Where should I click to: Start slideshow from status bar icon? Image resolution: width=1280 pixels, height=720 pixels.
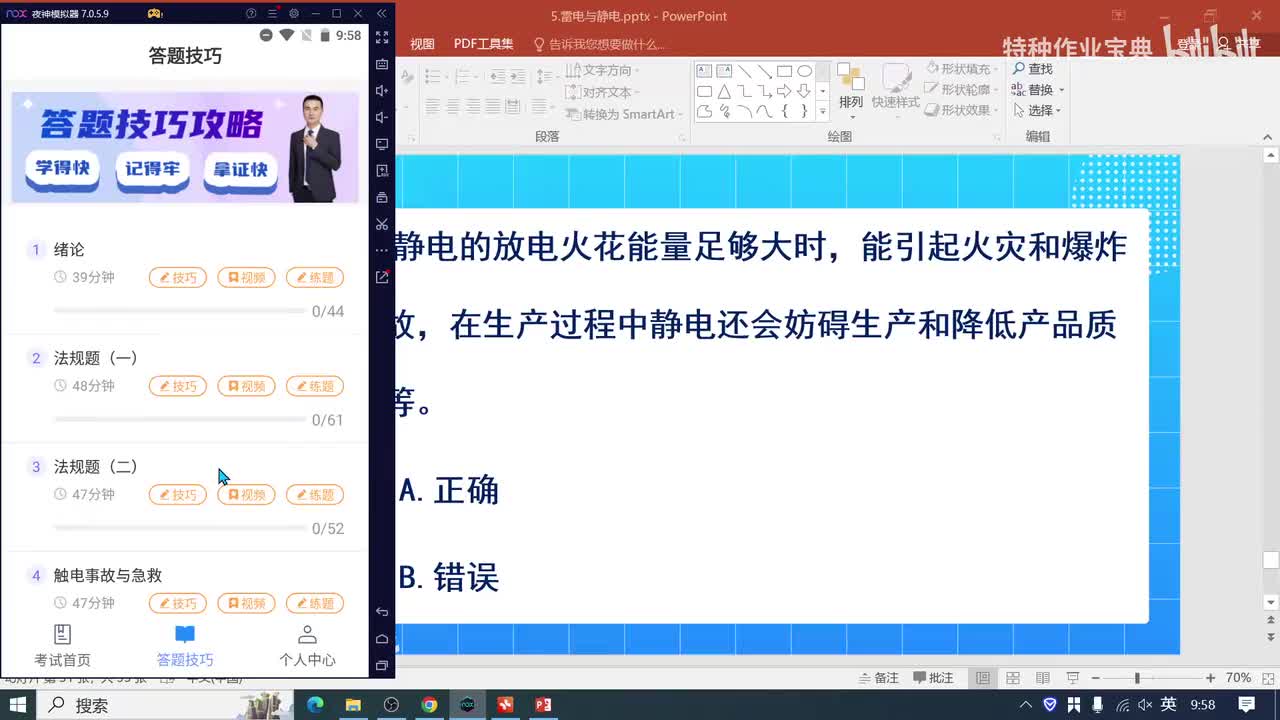pos(1073,678)
